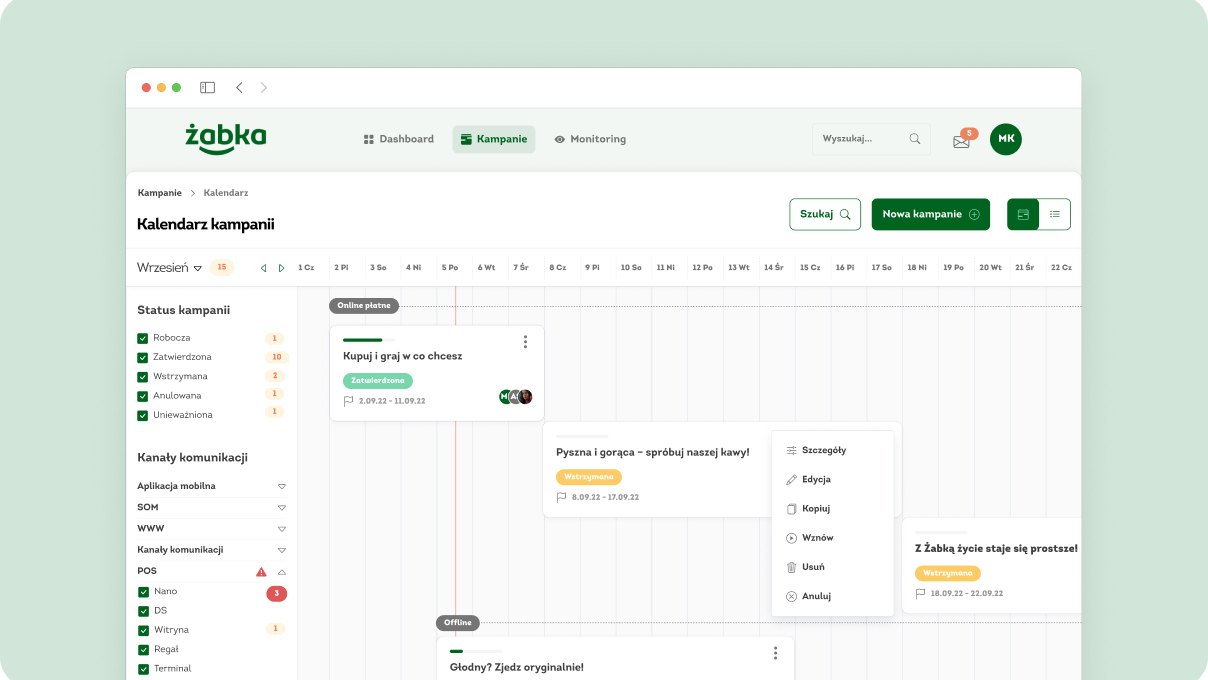
Task: Click progress bar on Kupuj i graj card
Action: tap(369, 340)
